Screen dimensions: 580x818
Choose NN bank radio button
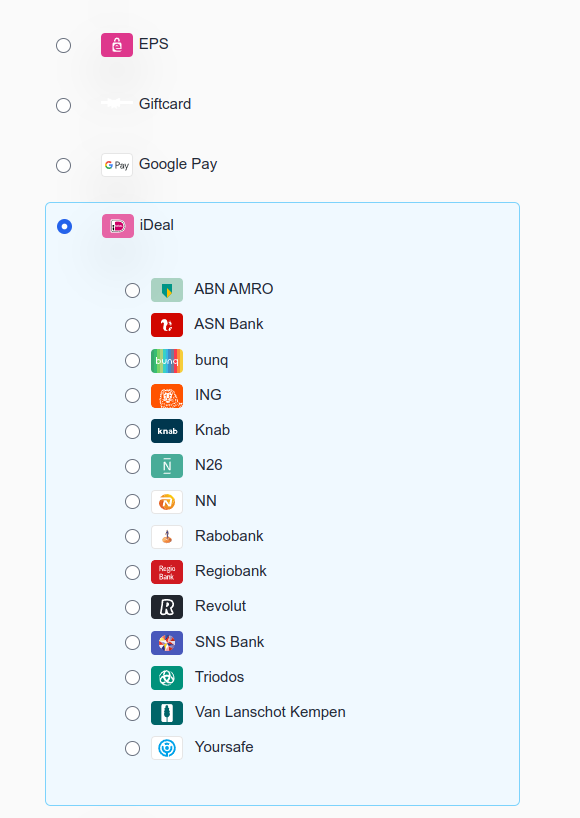(x=132, y=501)
